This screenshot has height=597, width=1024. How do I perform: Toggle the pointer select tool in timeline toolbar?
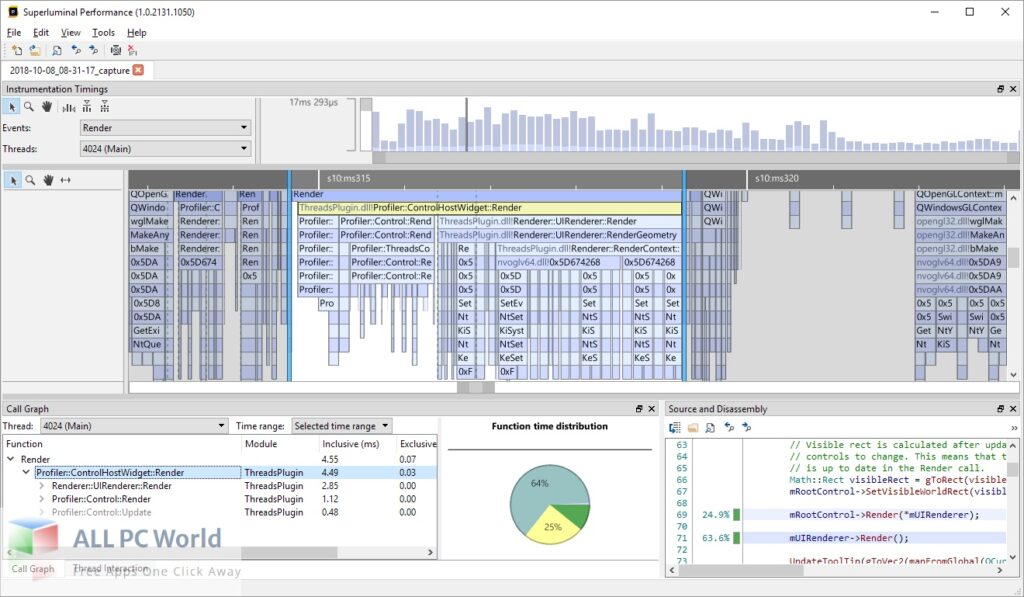coord(13,180)
